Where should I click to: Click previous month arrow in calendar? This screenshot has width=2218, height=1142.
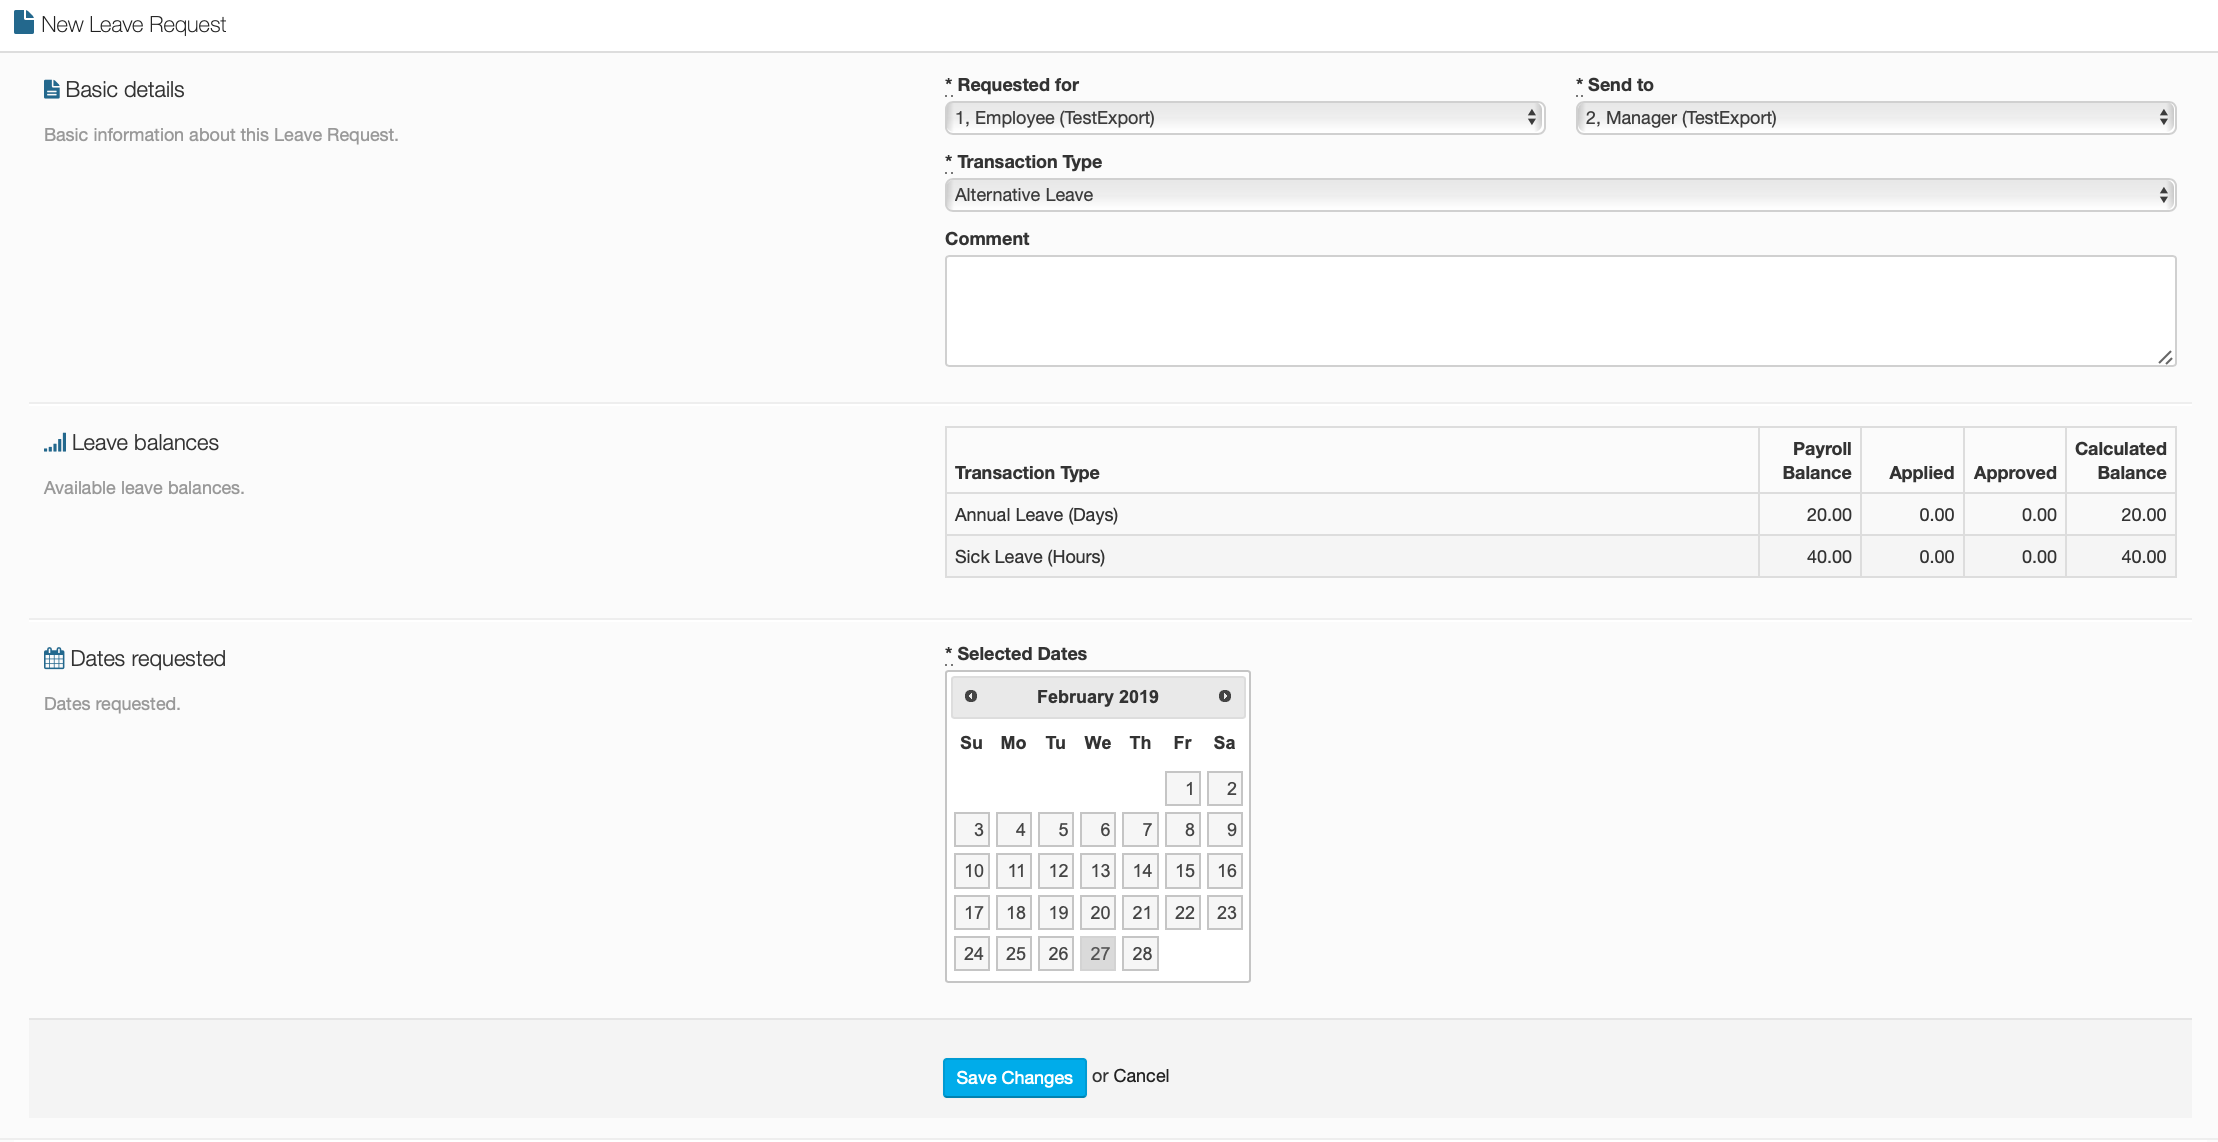pos(970,696)
